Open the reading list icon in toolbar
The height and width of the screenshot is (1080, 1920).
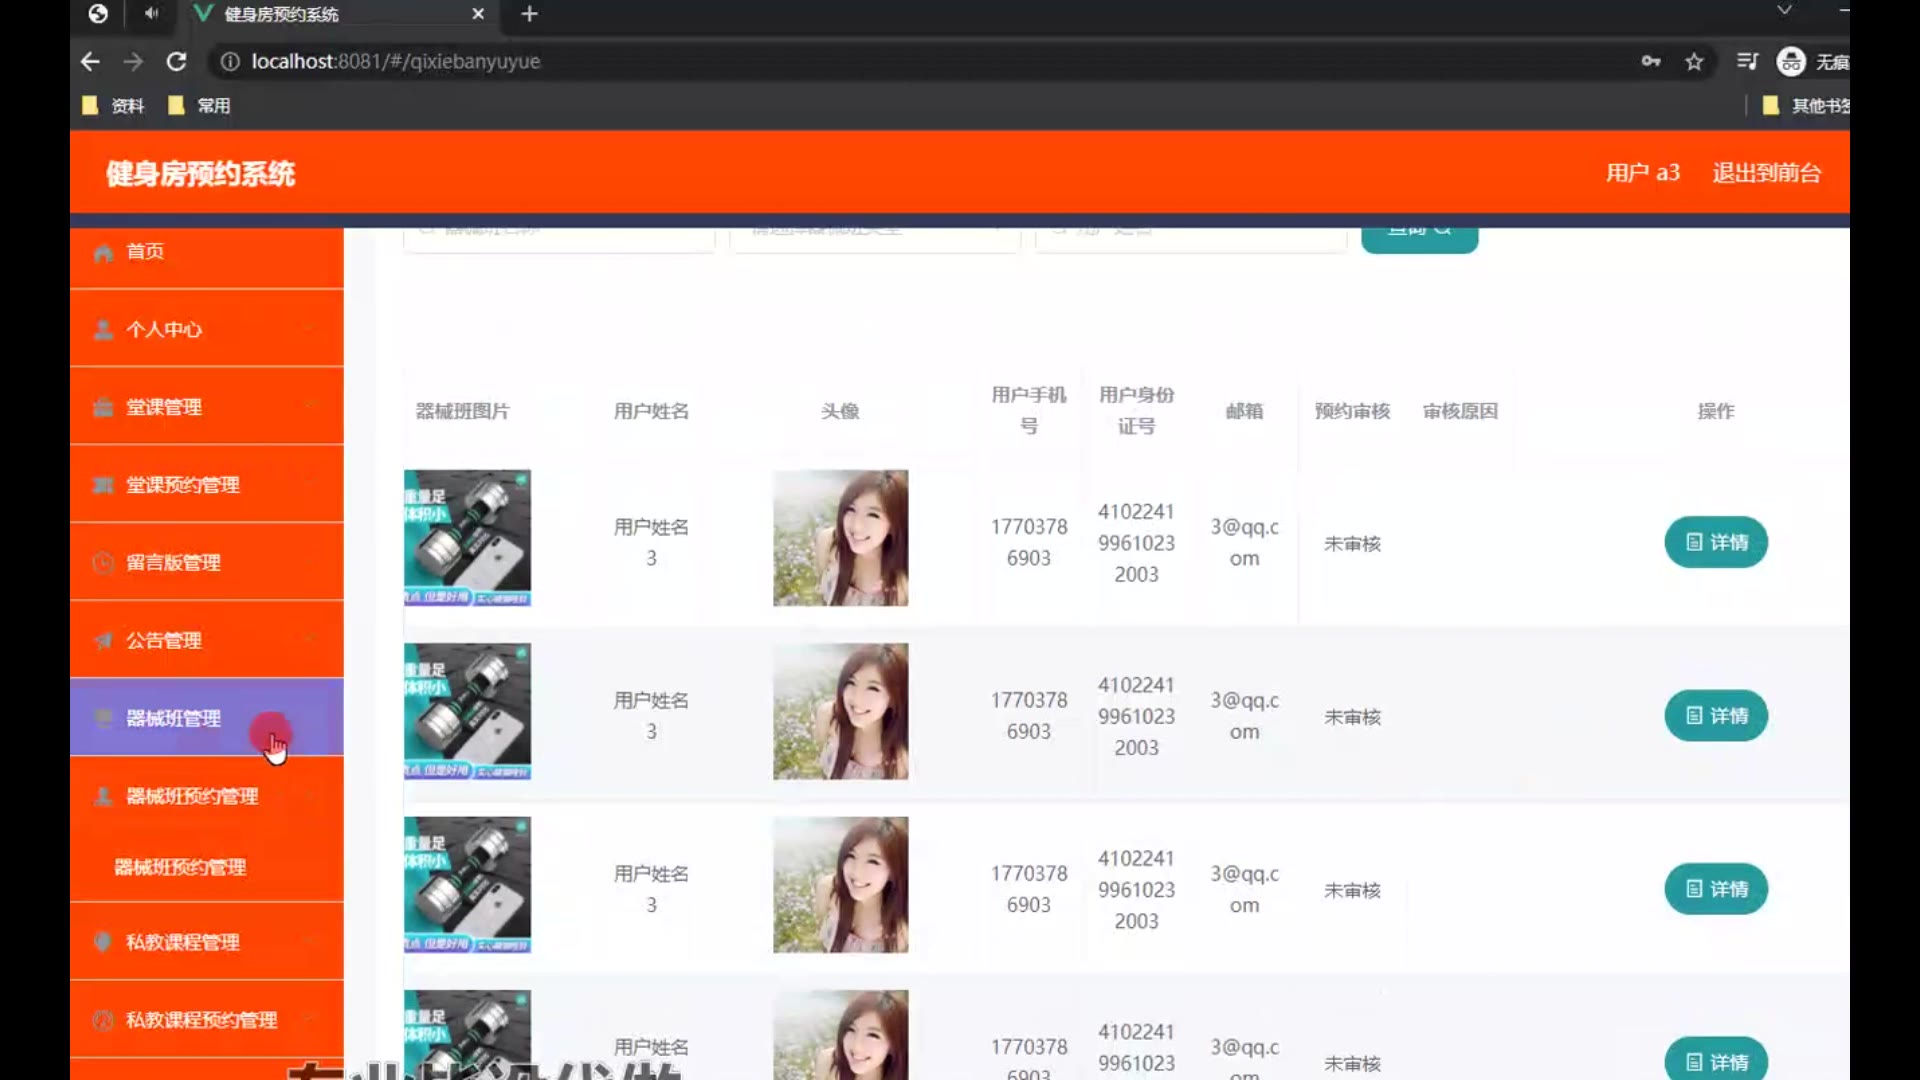click(x=1747, y=61)
